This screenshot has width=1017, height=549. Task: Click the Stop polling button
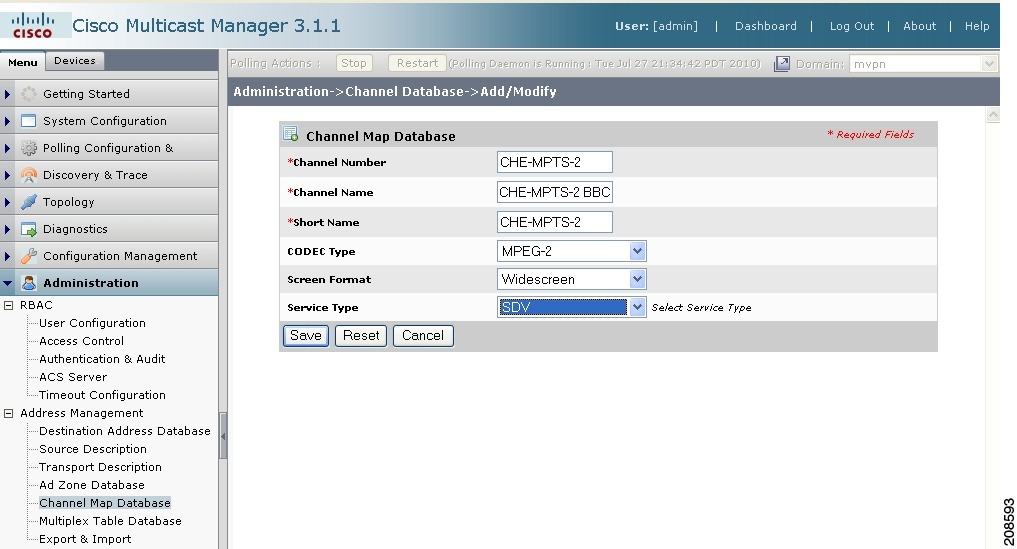[353, 63]
